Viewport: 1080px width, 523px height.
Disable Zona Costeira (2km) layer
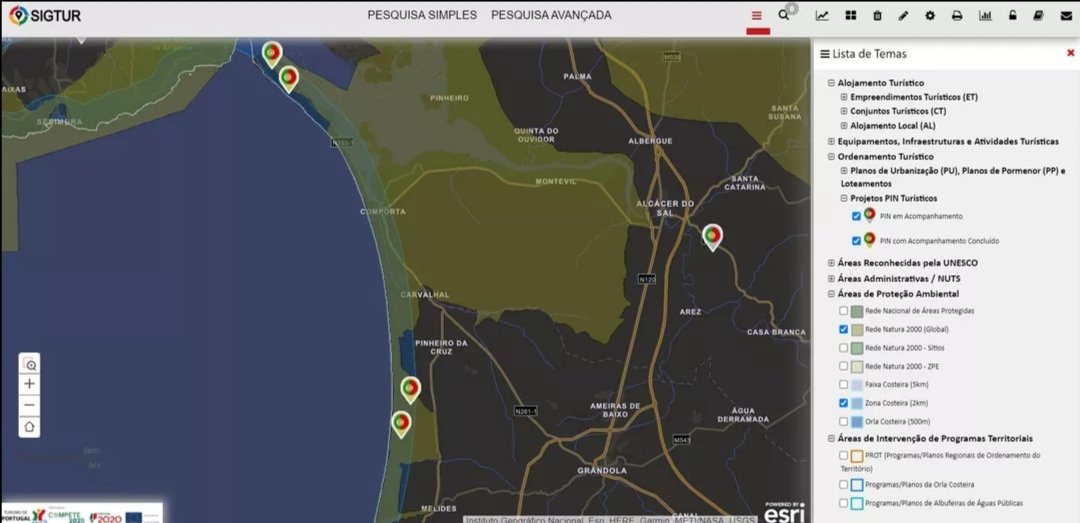pyautogui.click(x=843, y=403)
